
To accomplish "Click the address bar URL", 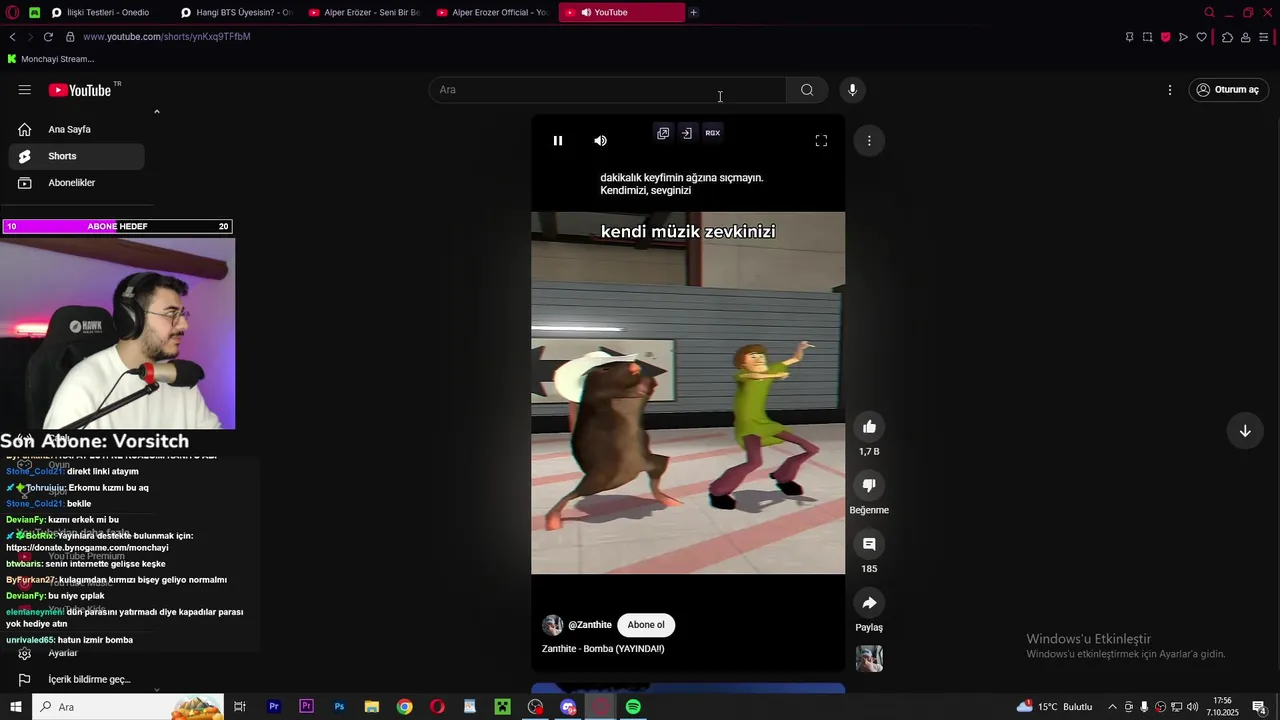I will [x=167, y=37].
